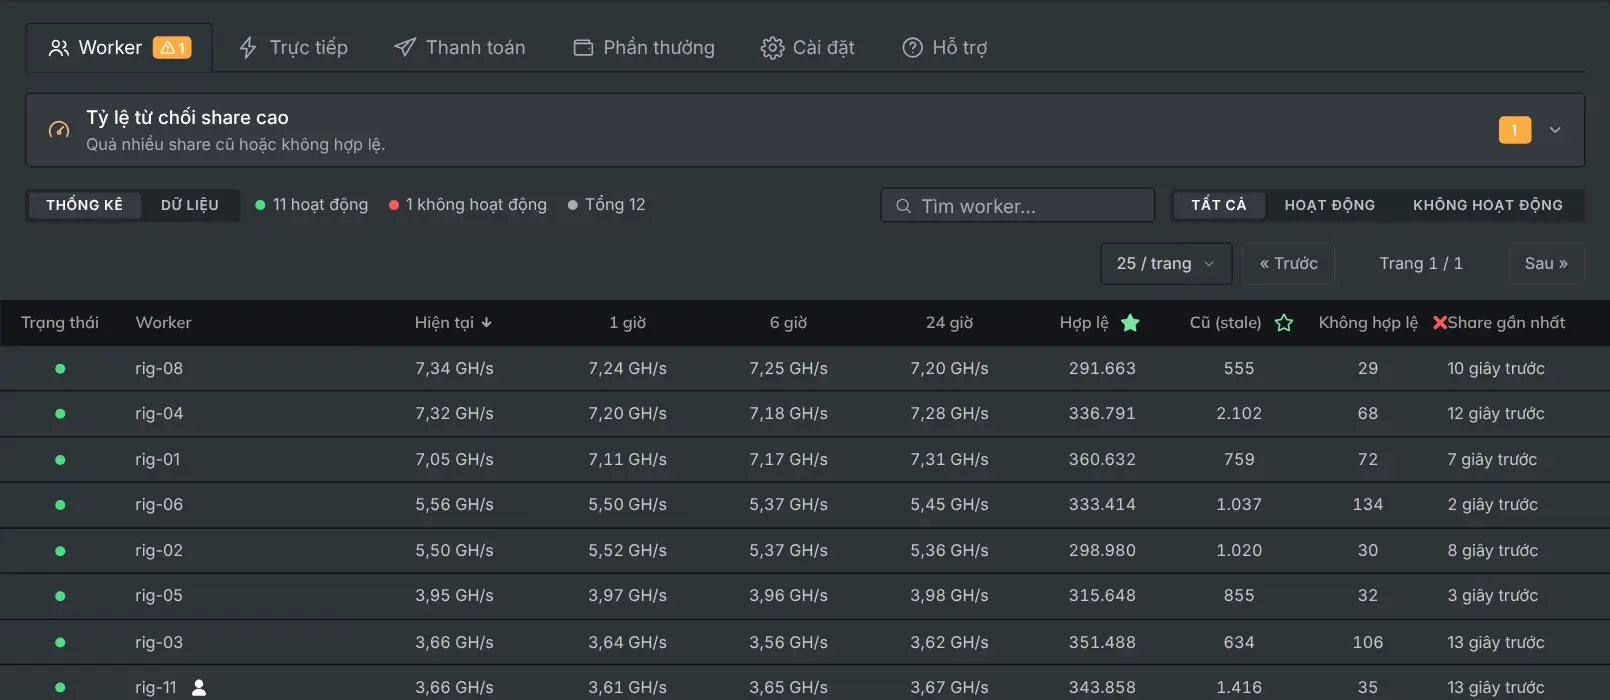Sort by the 1 giờ column header
1610x700 pixels.
coord(628,323)
